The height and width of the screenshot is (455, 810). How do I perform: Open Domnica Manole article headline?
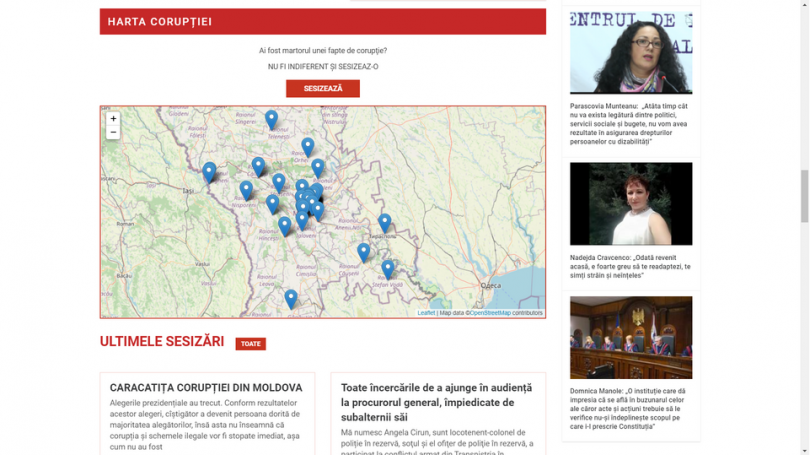click(628, 409)
